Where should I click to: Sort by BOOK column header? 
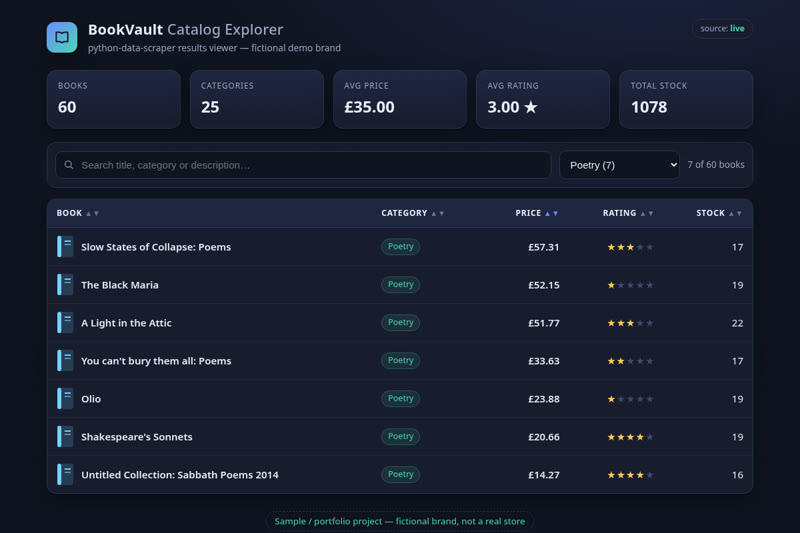click(x=78, y=213)
